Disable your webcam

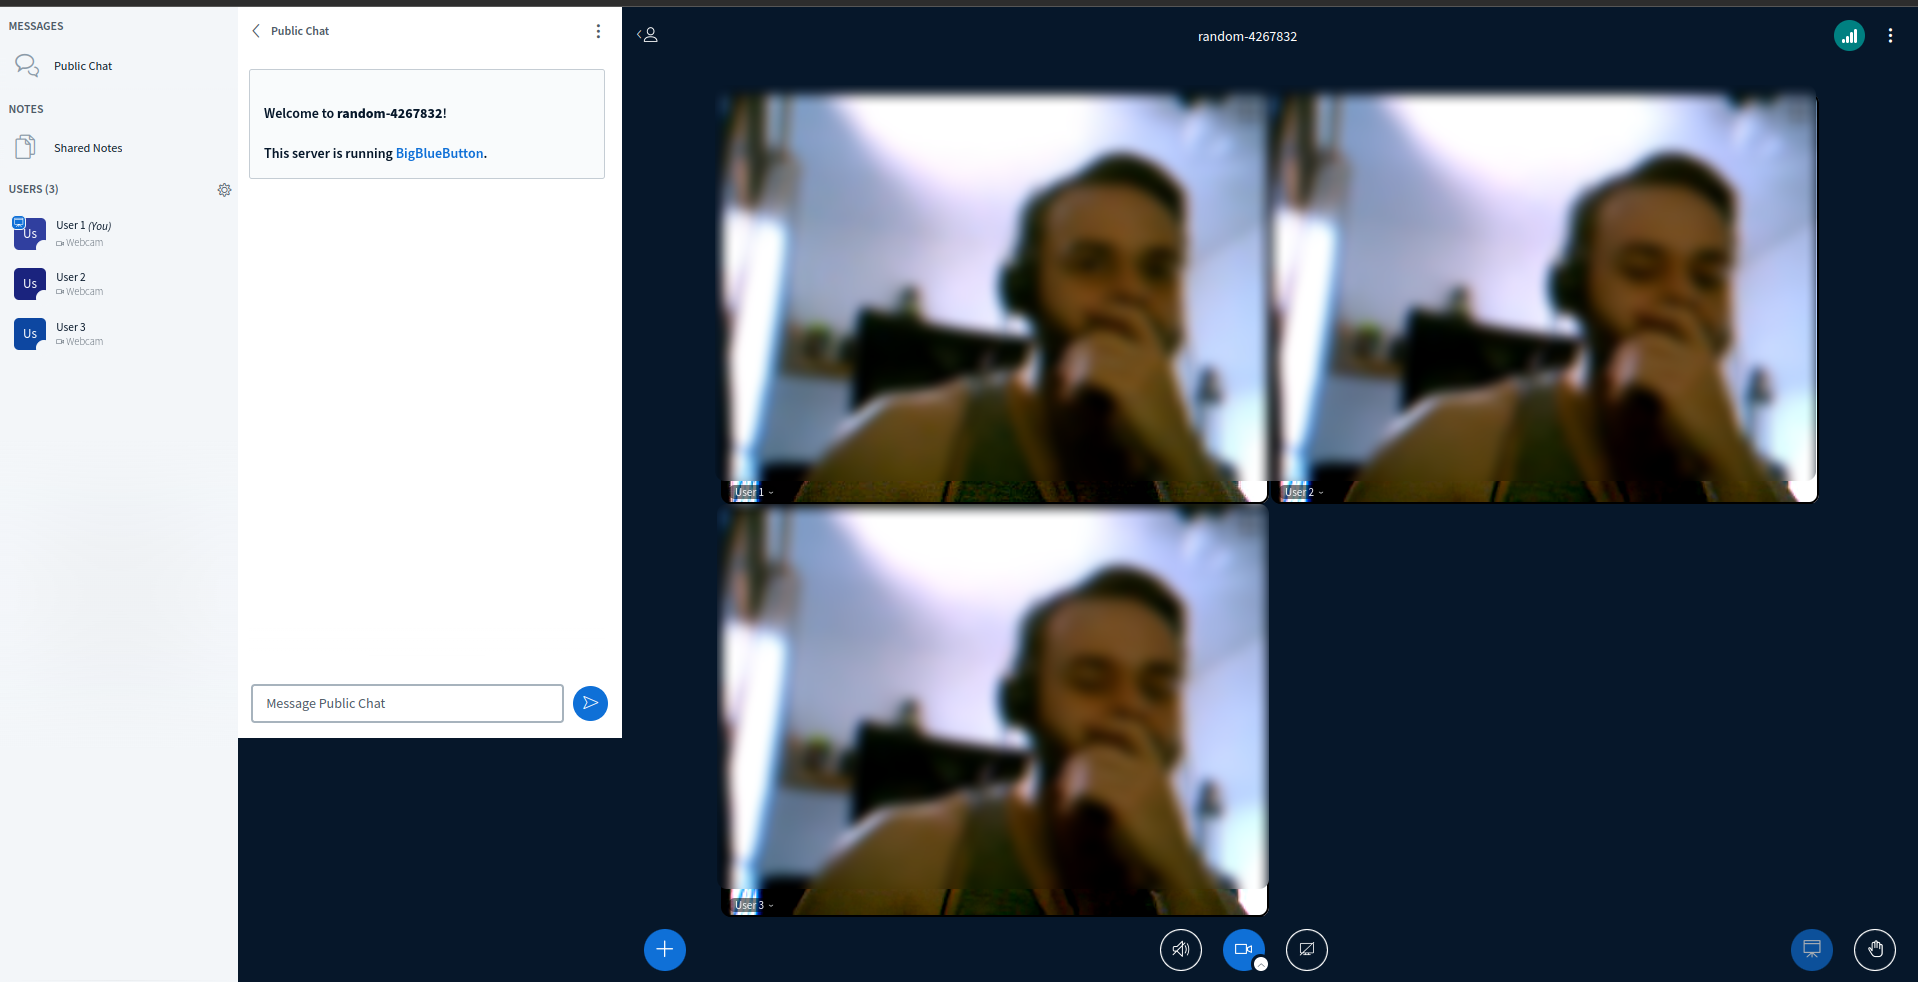pyautogui.click(x=1243, y=950)
